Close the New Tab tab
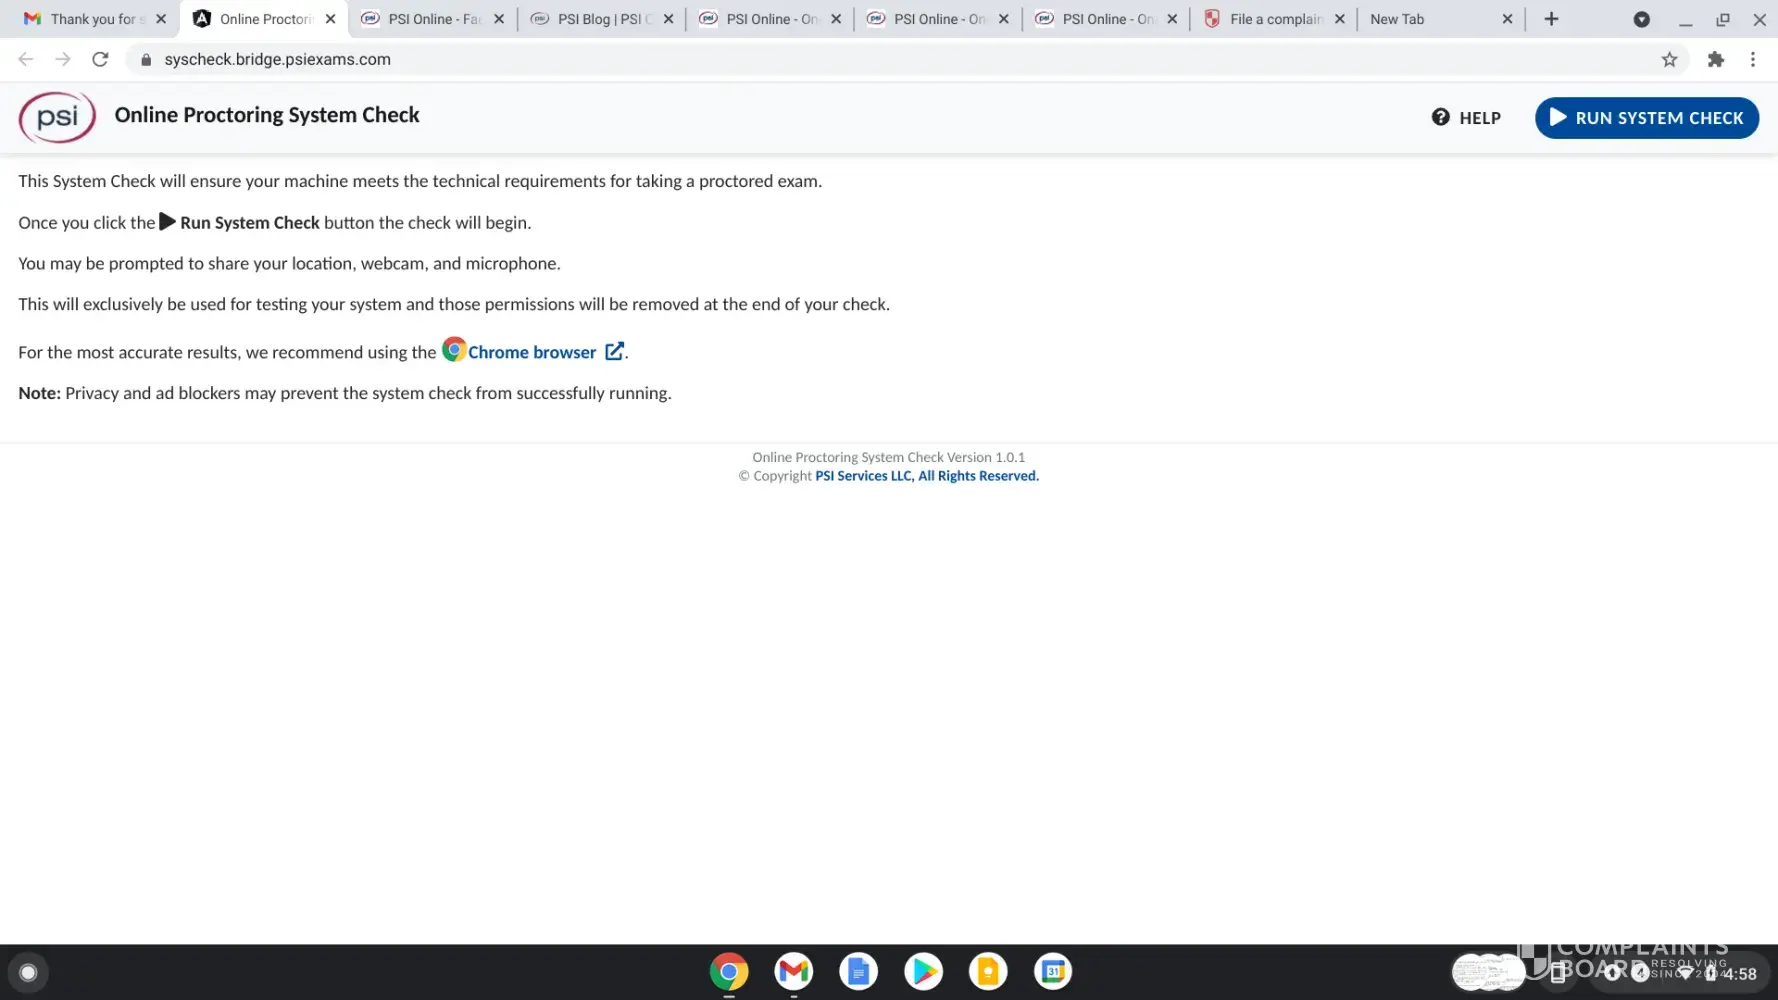This screenshot has width=1778, height=1000. tap(1508, 19)
